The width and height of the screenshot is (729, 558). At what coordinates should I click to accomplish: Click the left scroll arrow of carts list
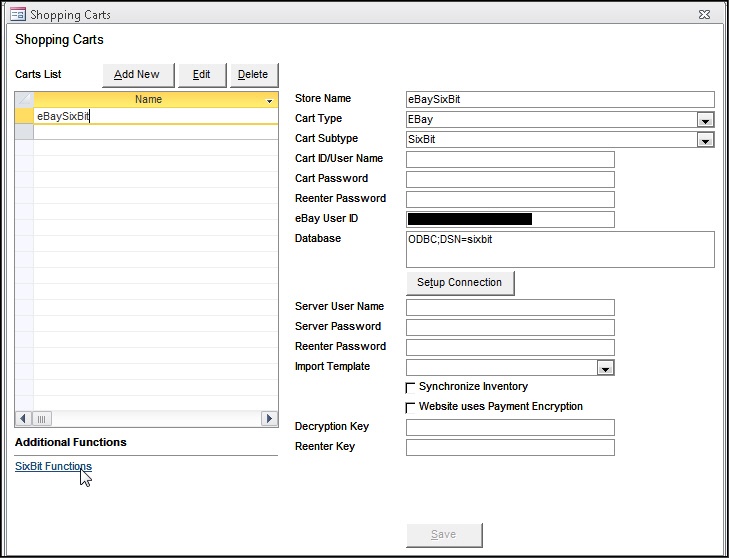(x=23, y=418)
